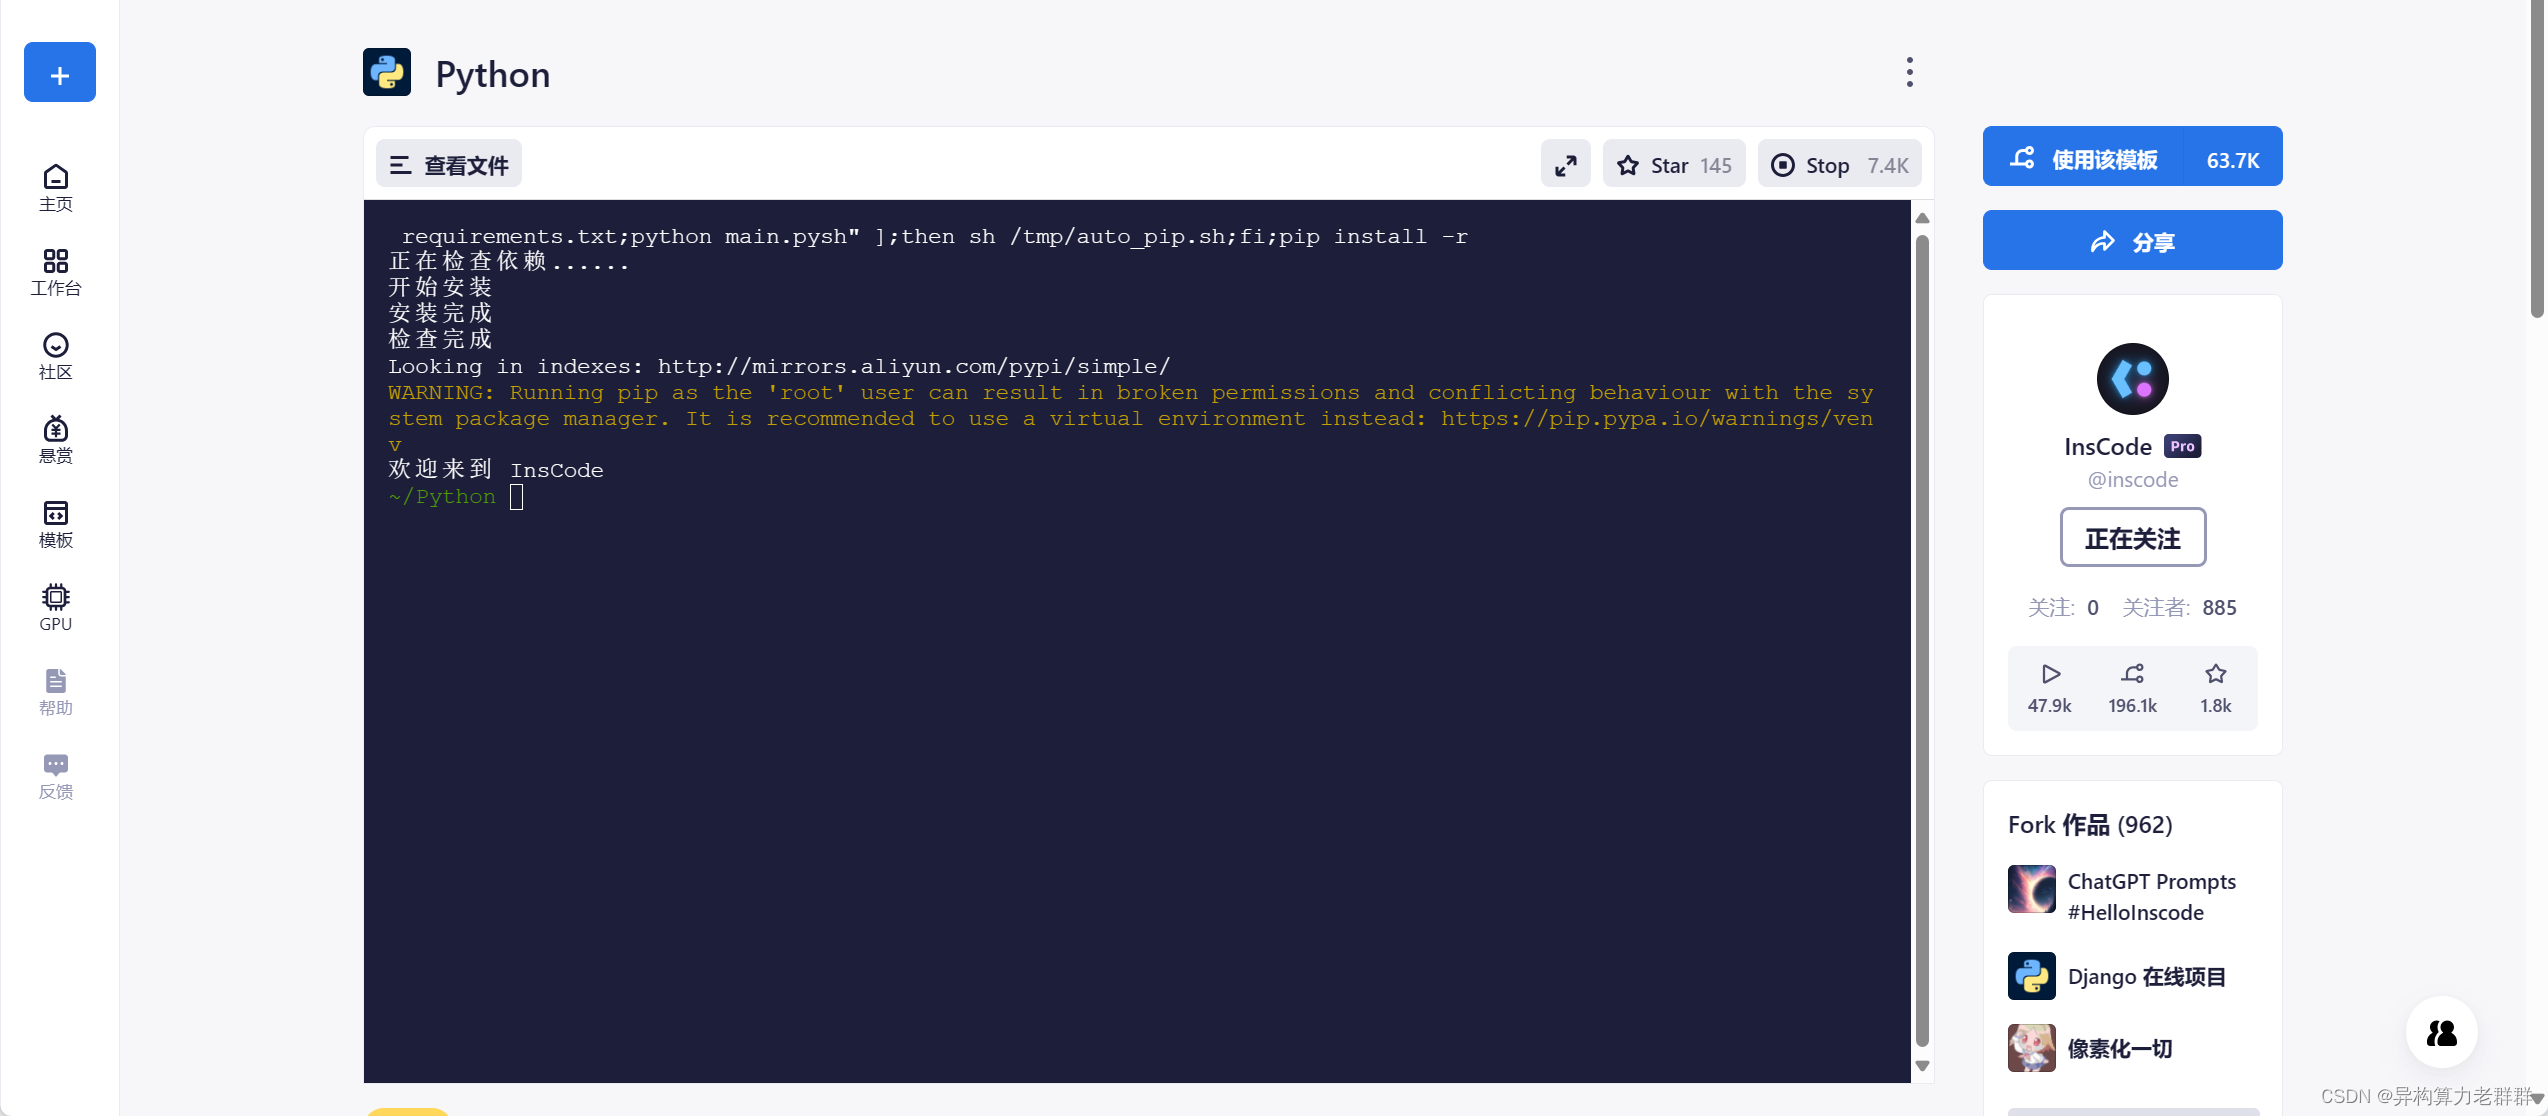Open the 模板 templates page
Viewport: 2548px width, 1116px height.
click(x=56, y=524)
